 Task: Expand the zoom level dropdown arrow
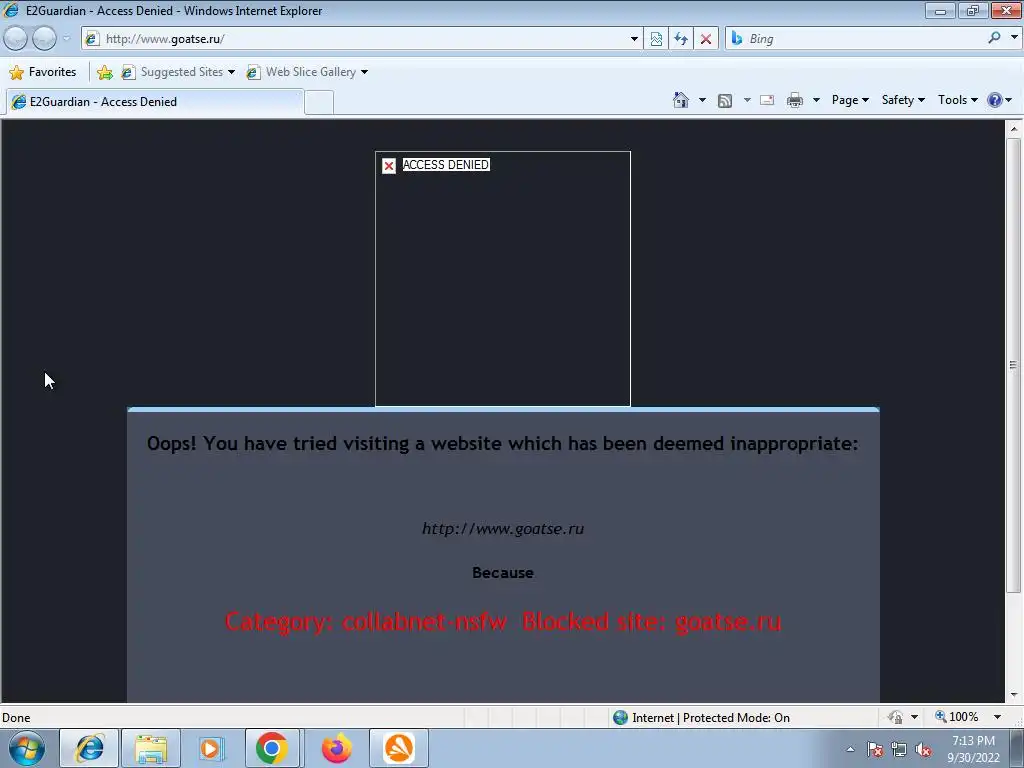click(998, 717)
